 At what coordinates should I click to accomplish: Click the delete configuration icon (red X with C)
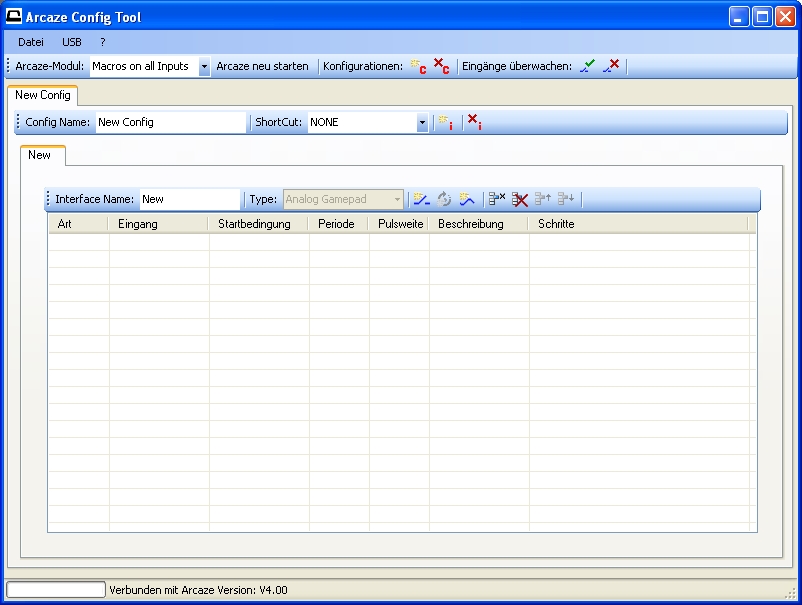pyautogui.click(x=441, y=66)
